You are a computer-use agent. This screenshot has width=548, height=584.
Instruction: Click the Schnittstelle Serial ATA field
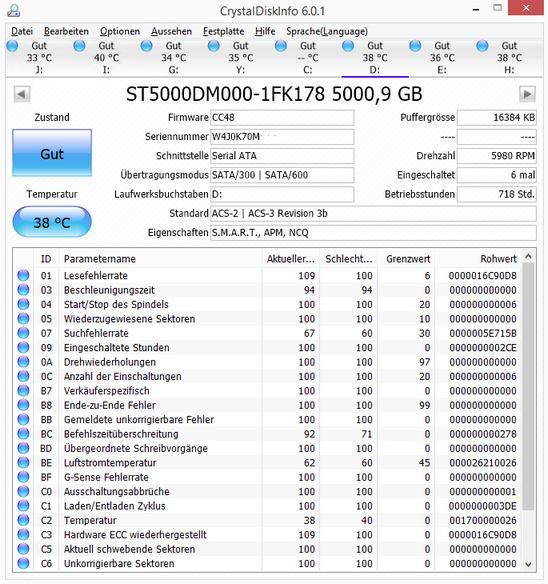[x=282, y=156]
